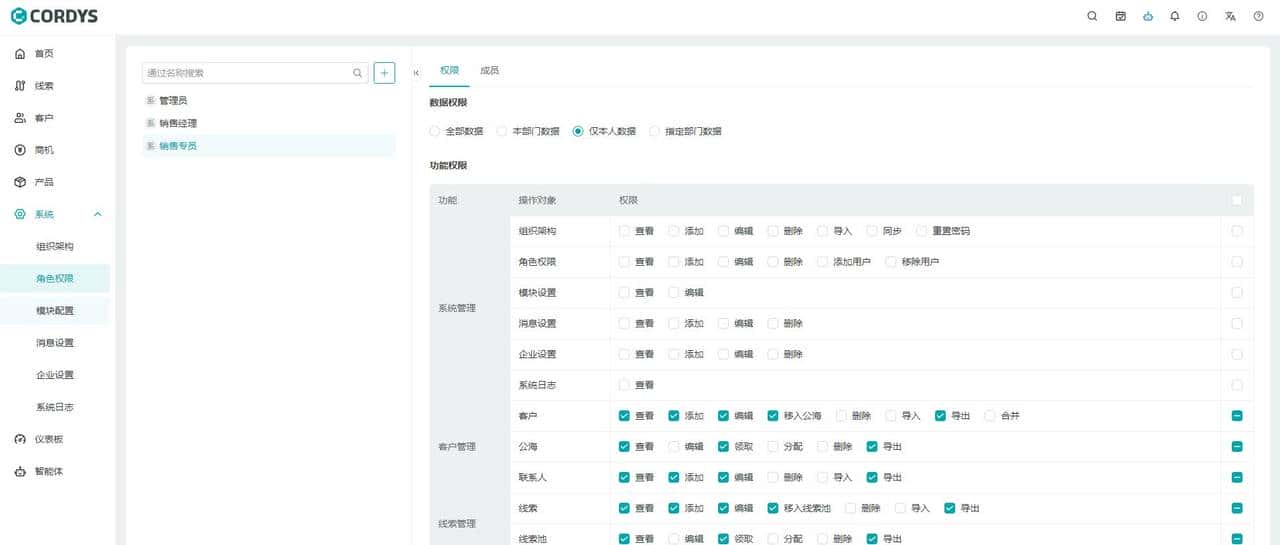Click the info circle icon in header

pyautogui.click(x=1202, y=16)
